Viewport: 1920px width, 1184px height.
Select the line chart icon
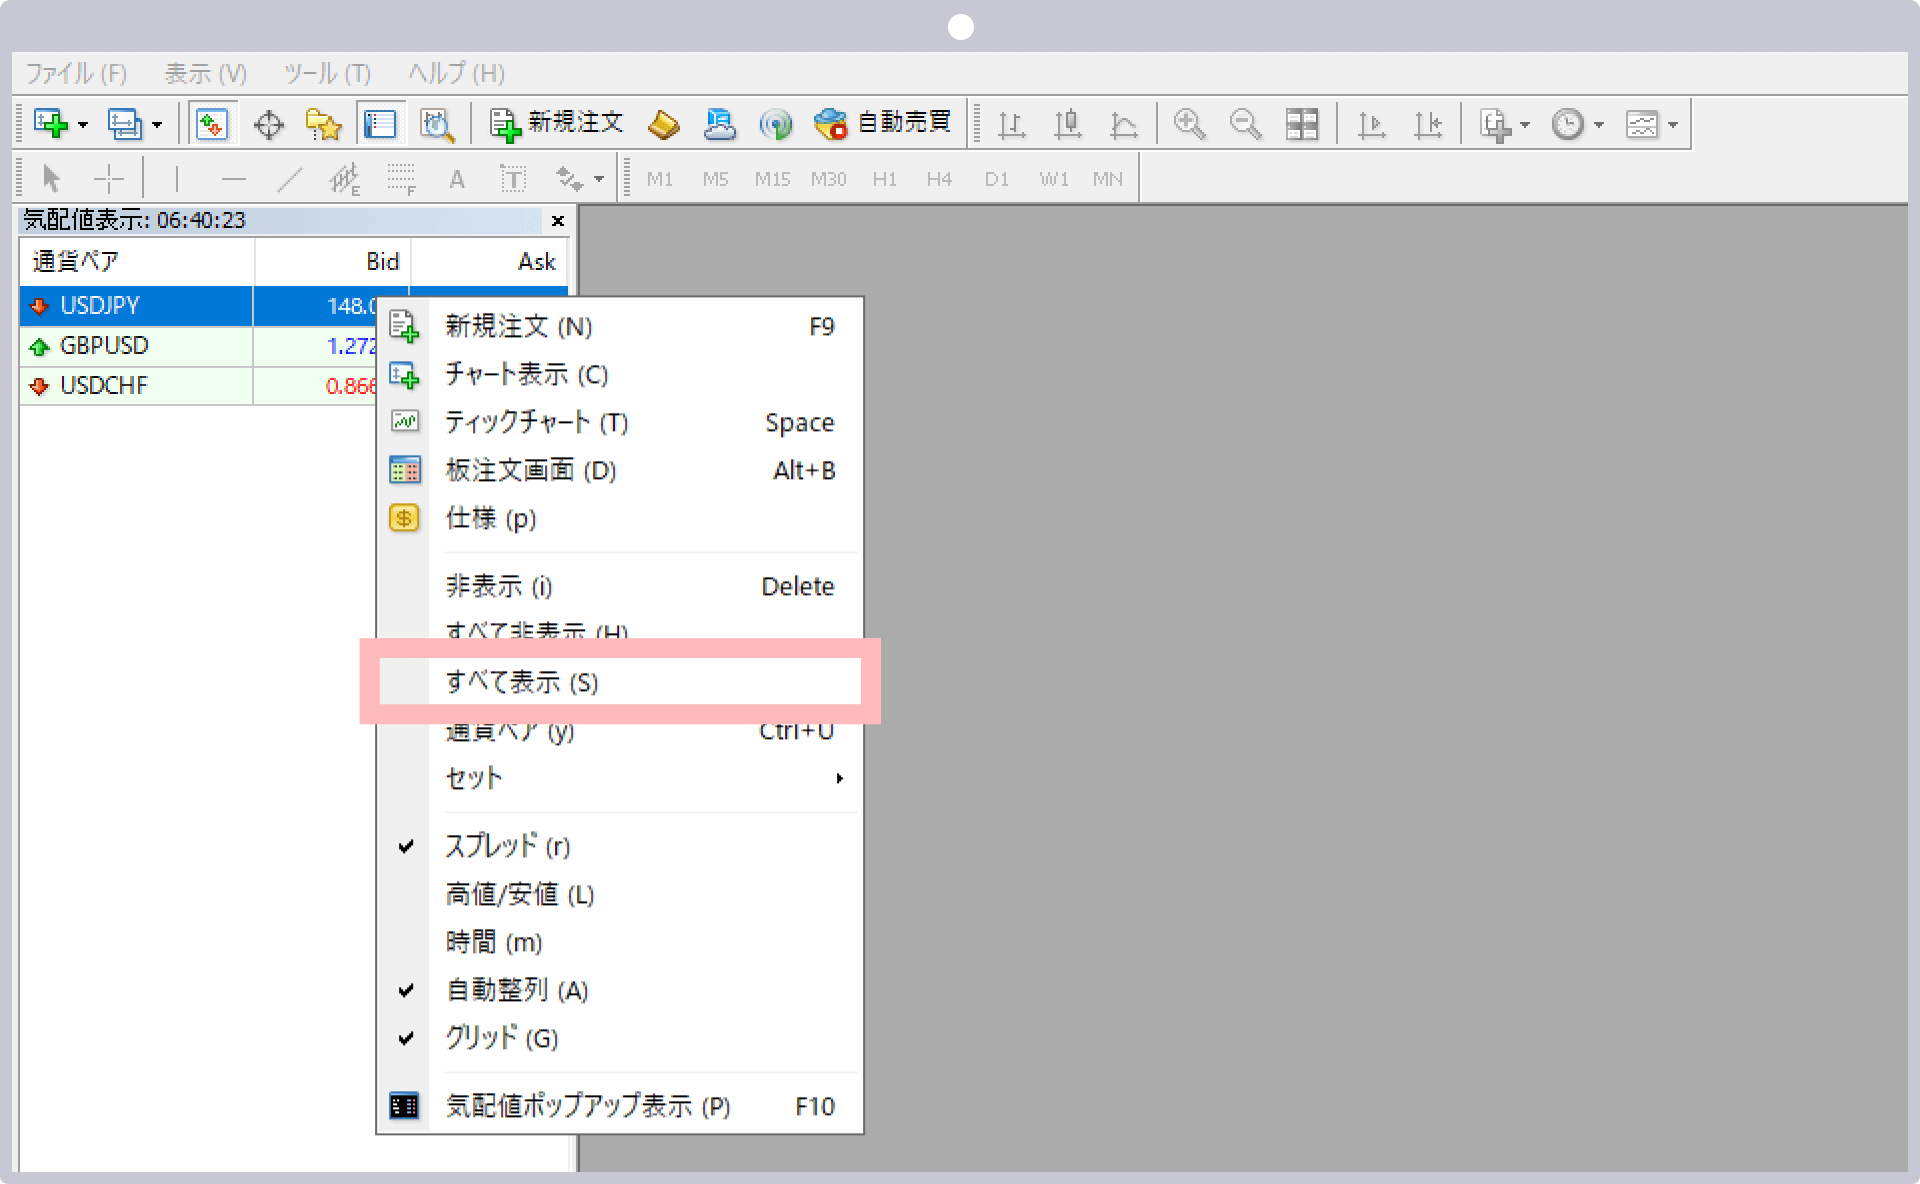(x=1124, y=124)
